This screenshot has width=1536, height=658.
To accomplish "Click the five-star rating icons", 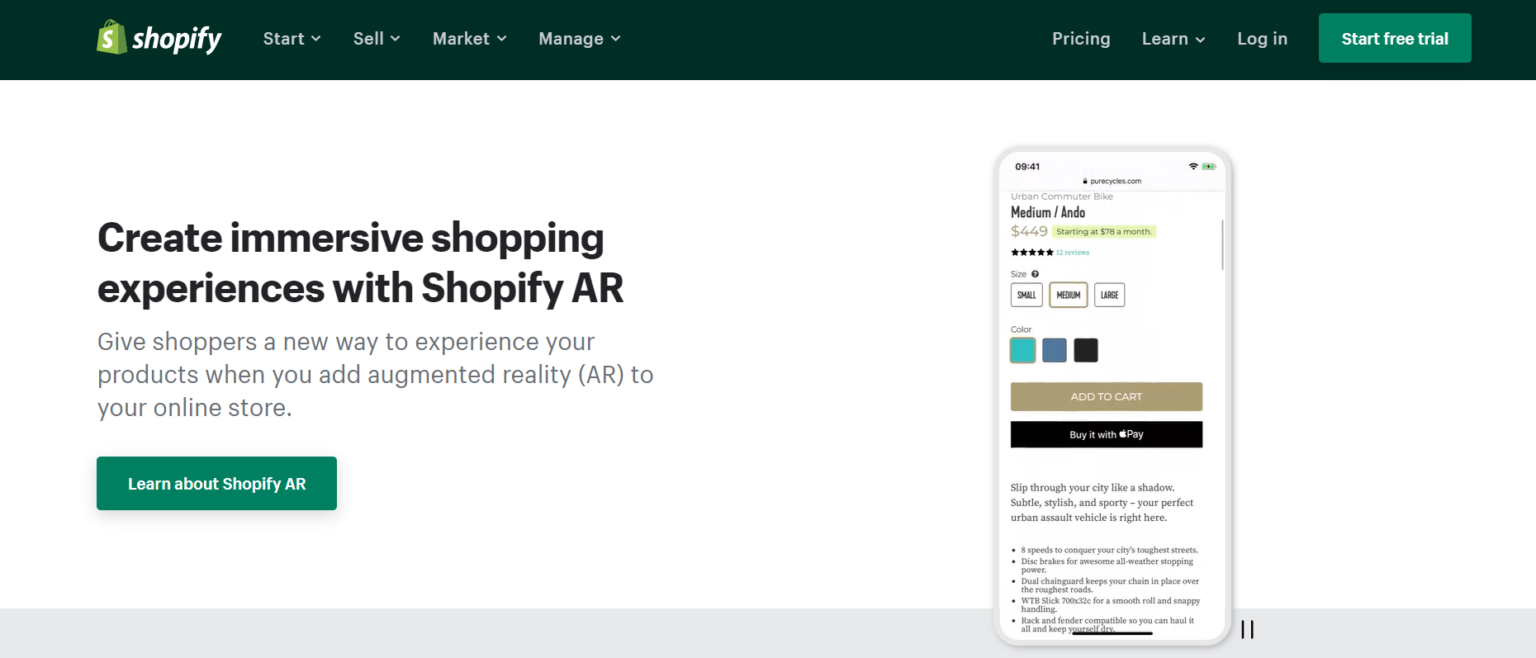I will click(1031, 252).
